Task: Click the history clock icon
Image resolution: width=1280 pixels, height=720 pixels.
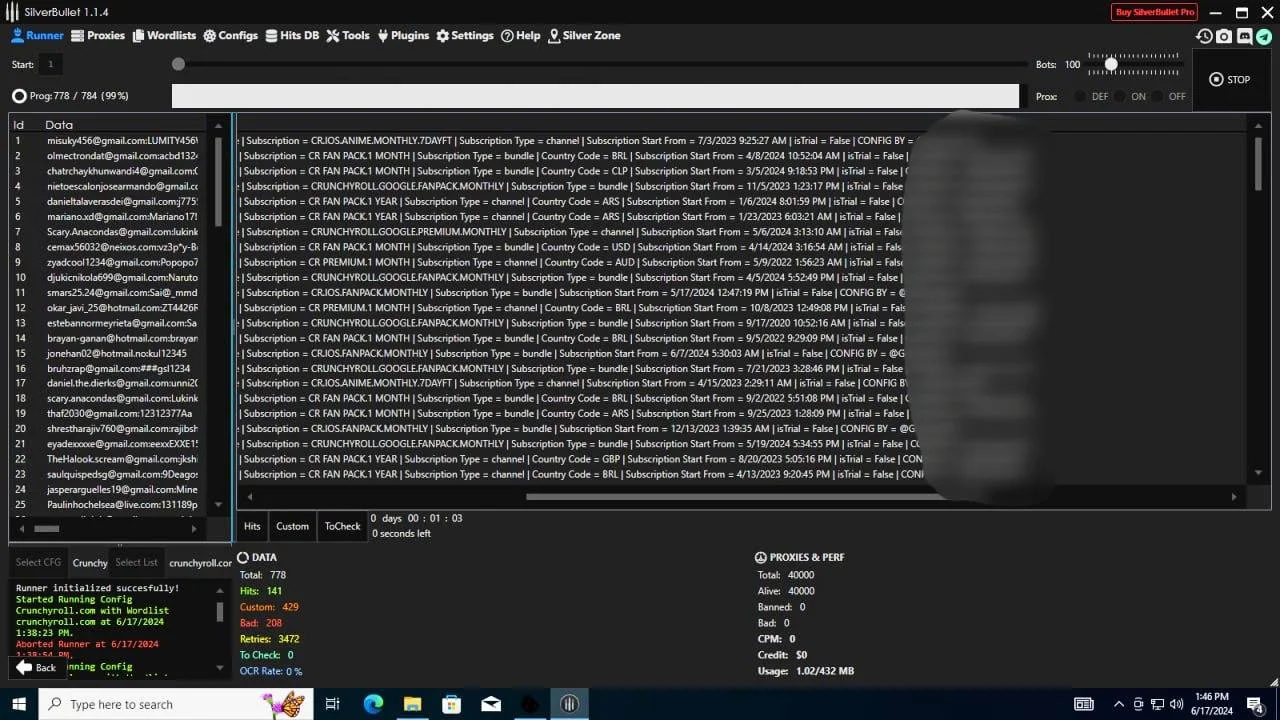Action: click(1204, 36)
